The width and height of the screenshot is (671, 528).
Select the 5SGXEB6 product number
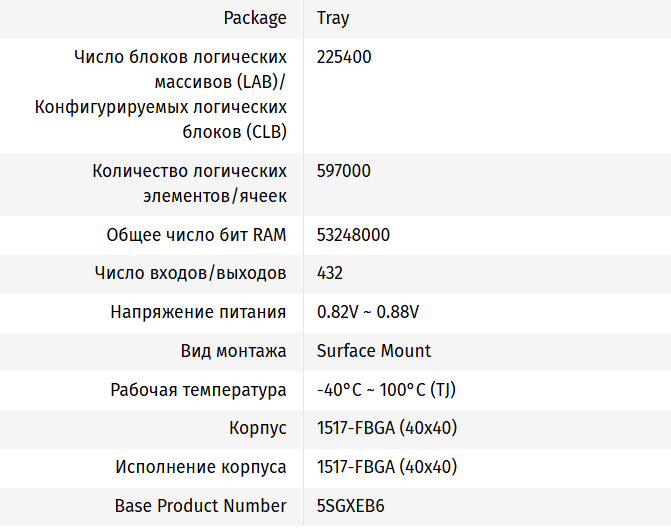click(350, 506)
